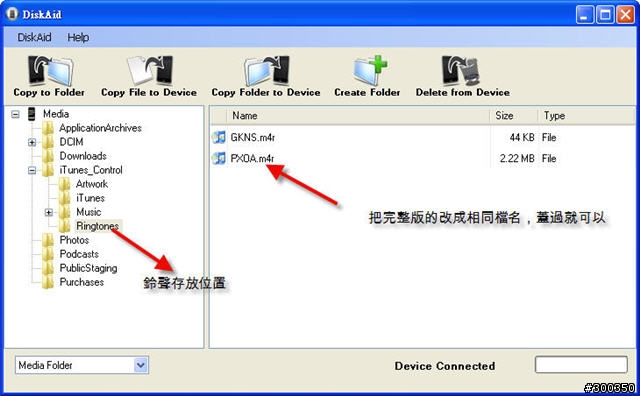
Task: Select the Media device root
Action: pos(56,114)
